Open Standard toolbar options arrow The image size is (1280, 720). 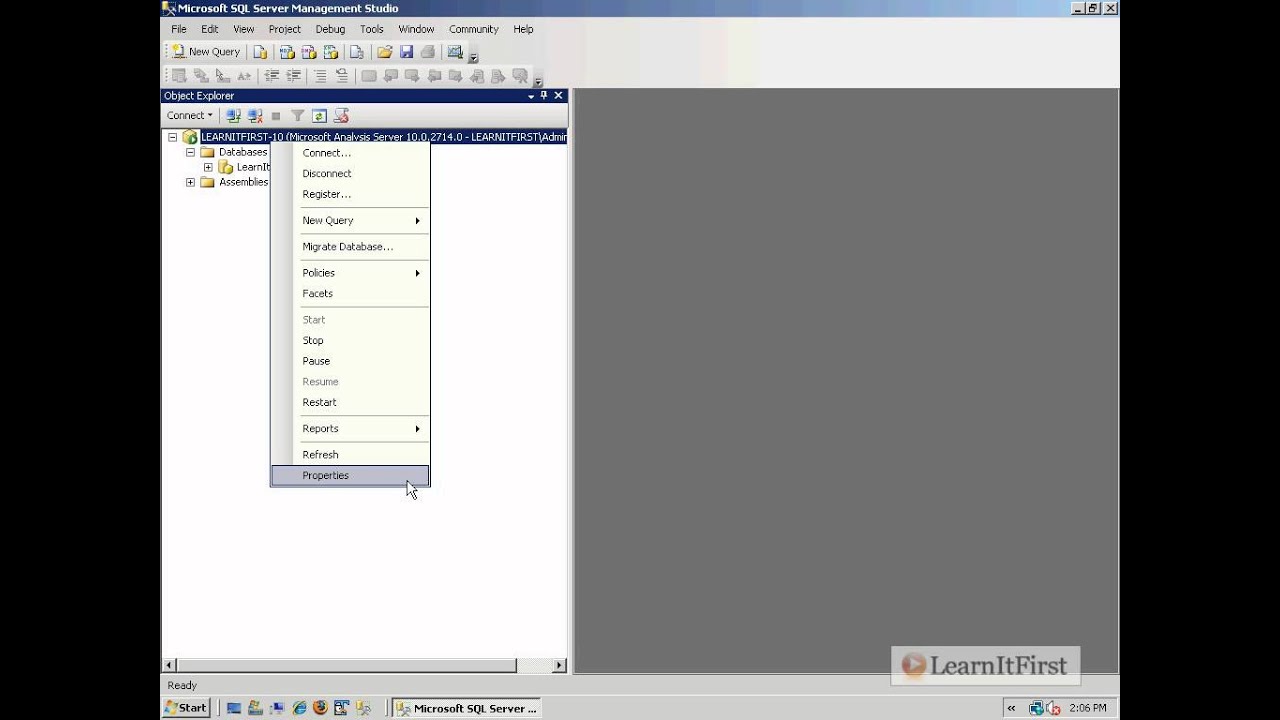coord(473,56)
